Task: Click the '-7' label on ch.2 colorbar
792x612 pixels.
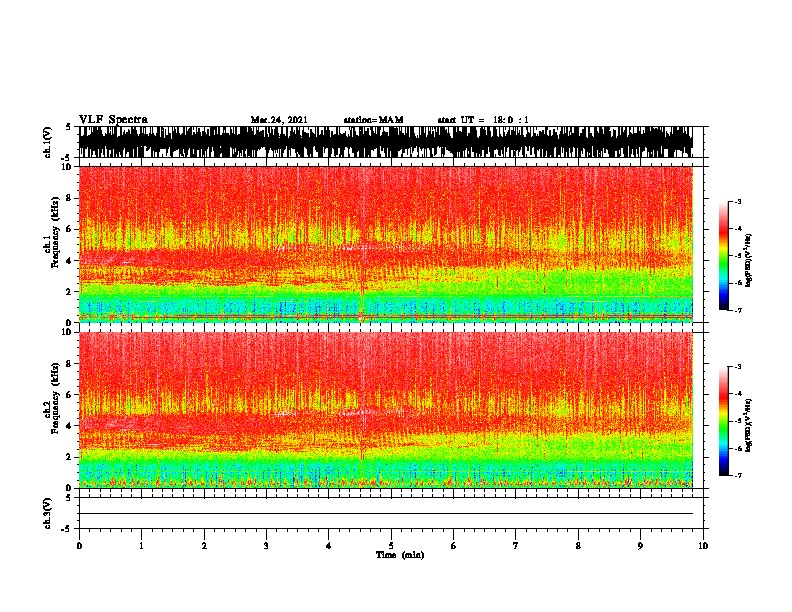Action: 738,476
